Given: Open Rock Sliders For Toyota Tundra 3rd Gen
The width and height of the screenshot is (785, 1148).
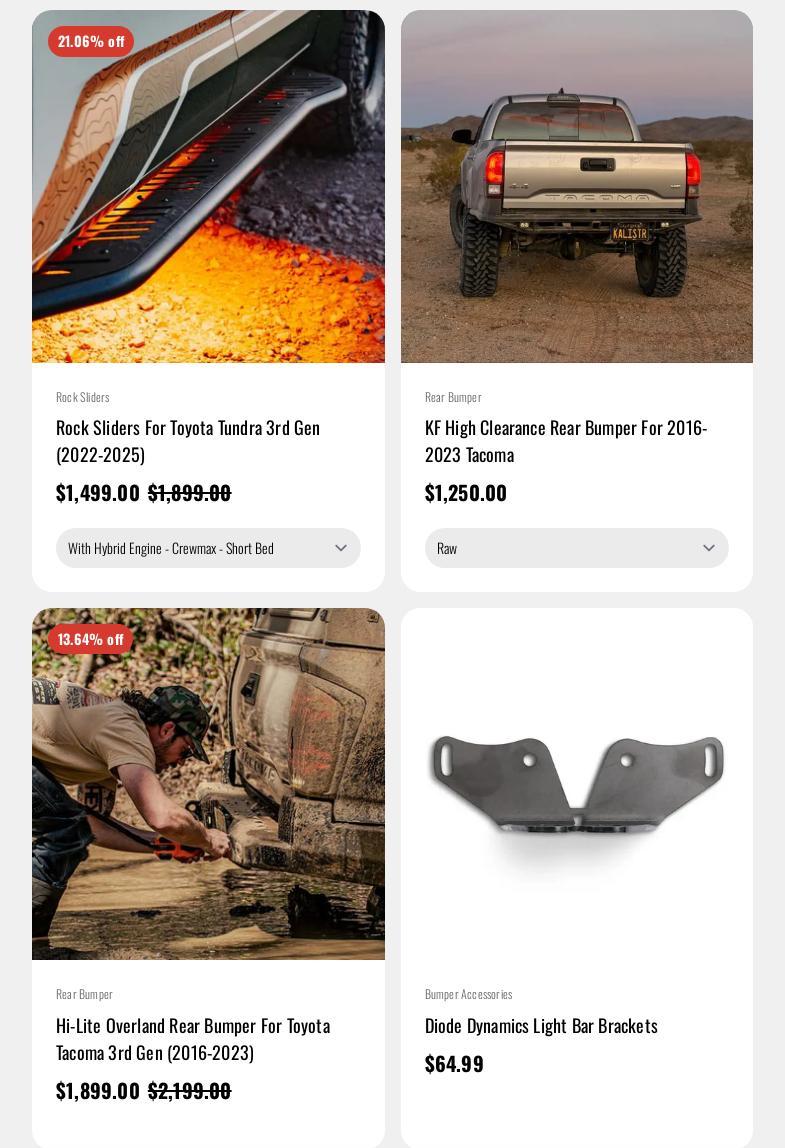Looking at the screenshot, I should coord(188,441).
